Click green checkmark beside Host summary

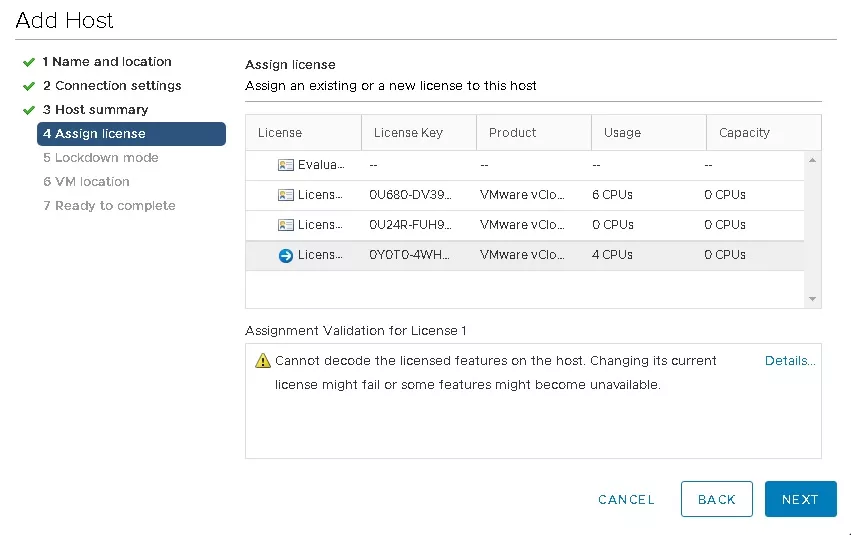[x=29, y=110]
